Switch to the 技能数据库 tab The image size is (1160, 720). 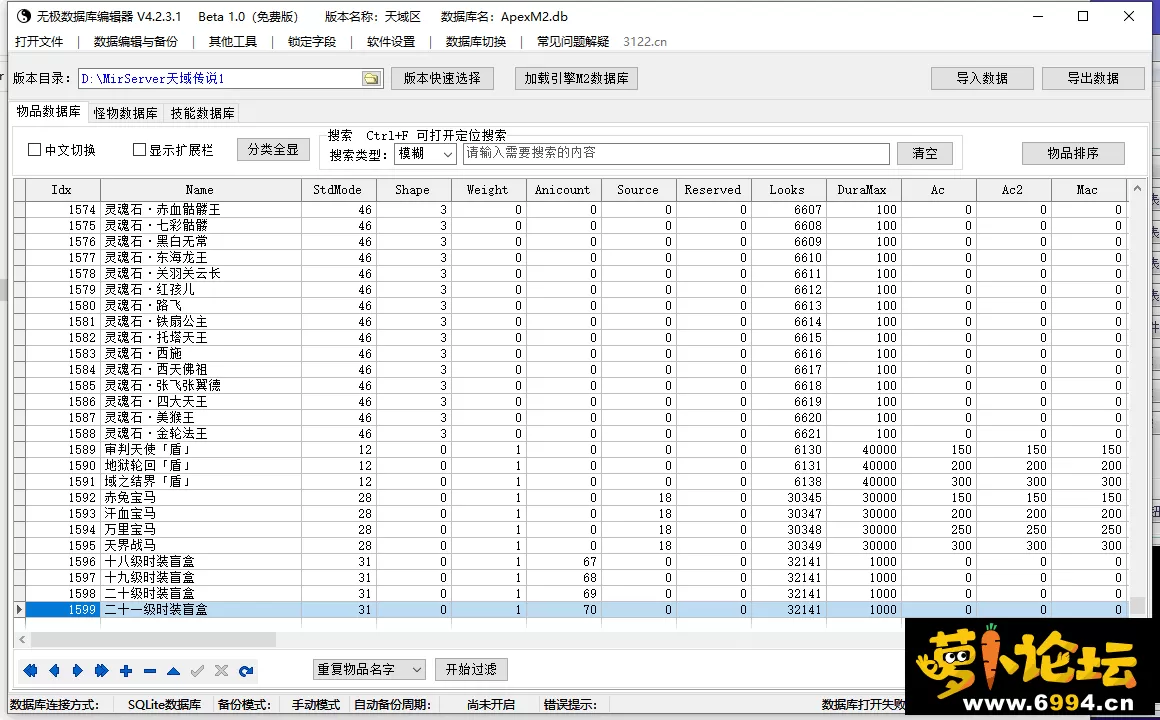(x=202, y=113)
